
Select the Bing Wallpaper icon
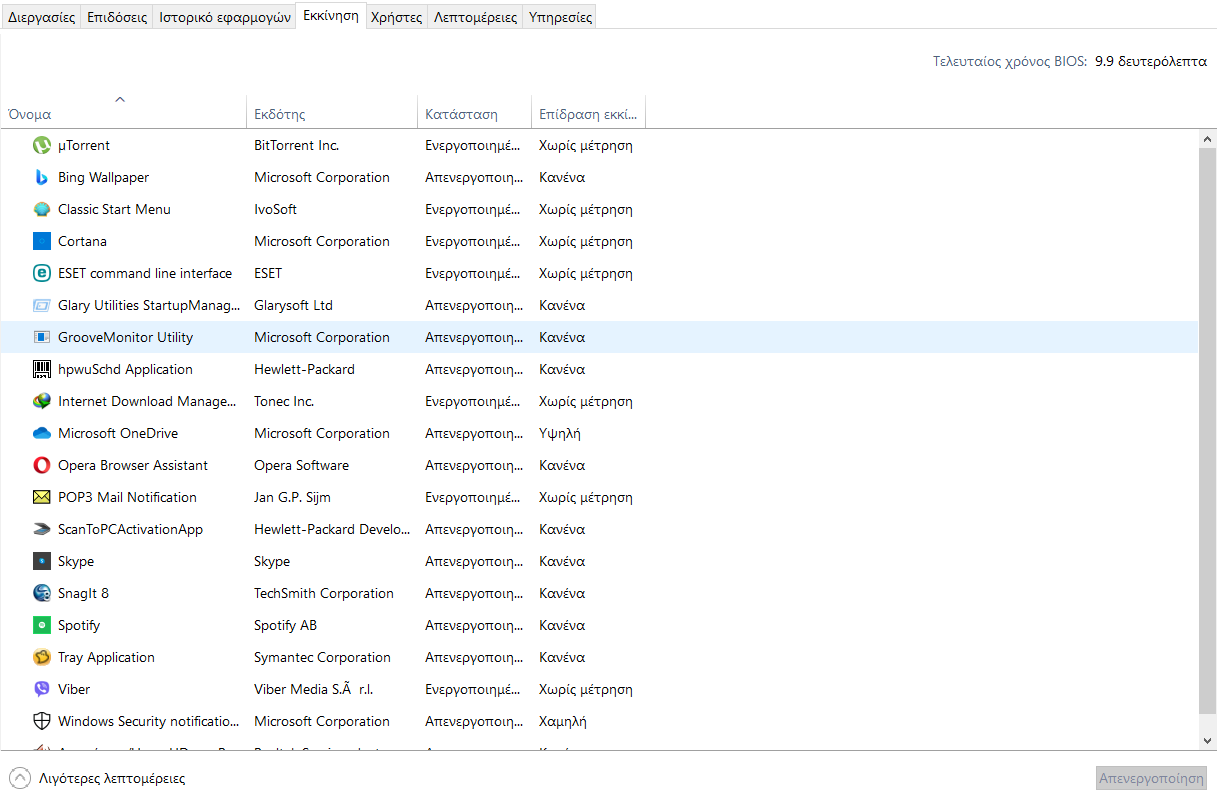click(x=42, y=177)
